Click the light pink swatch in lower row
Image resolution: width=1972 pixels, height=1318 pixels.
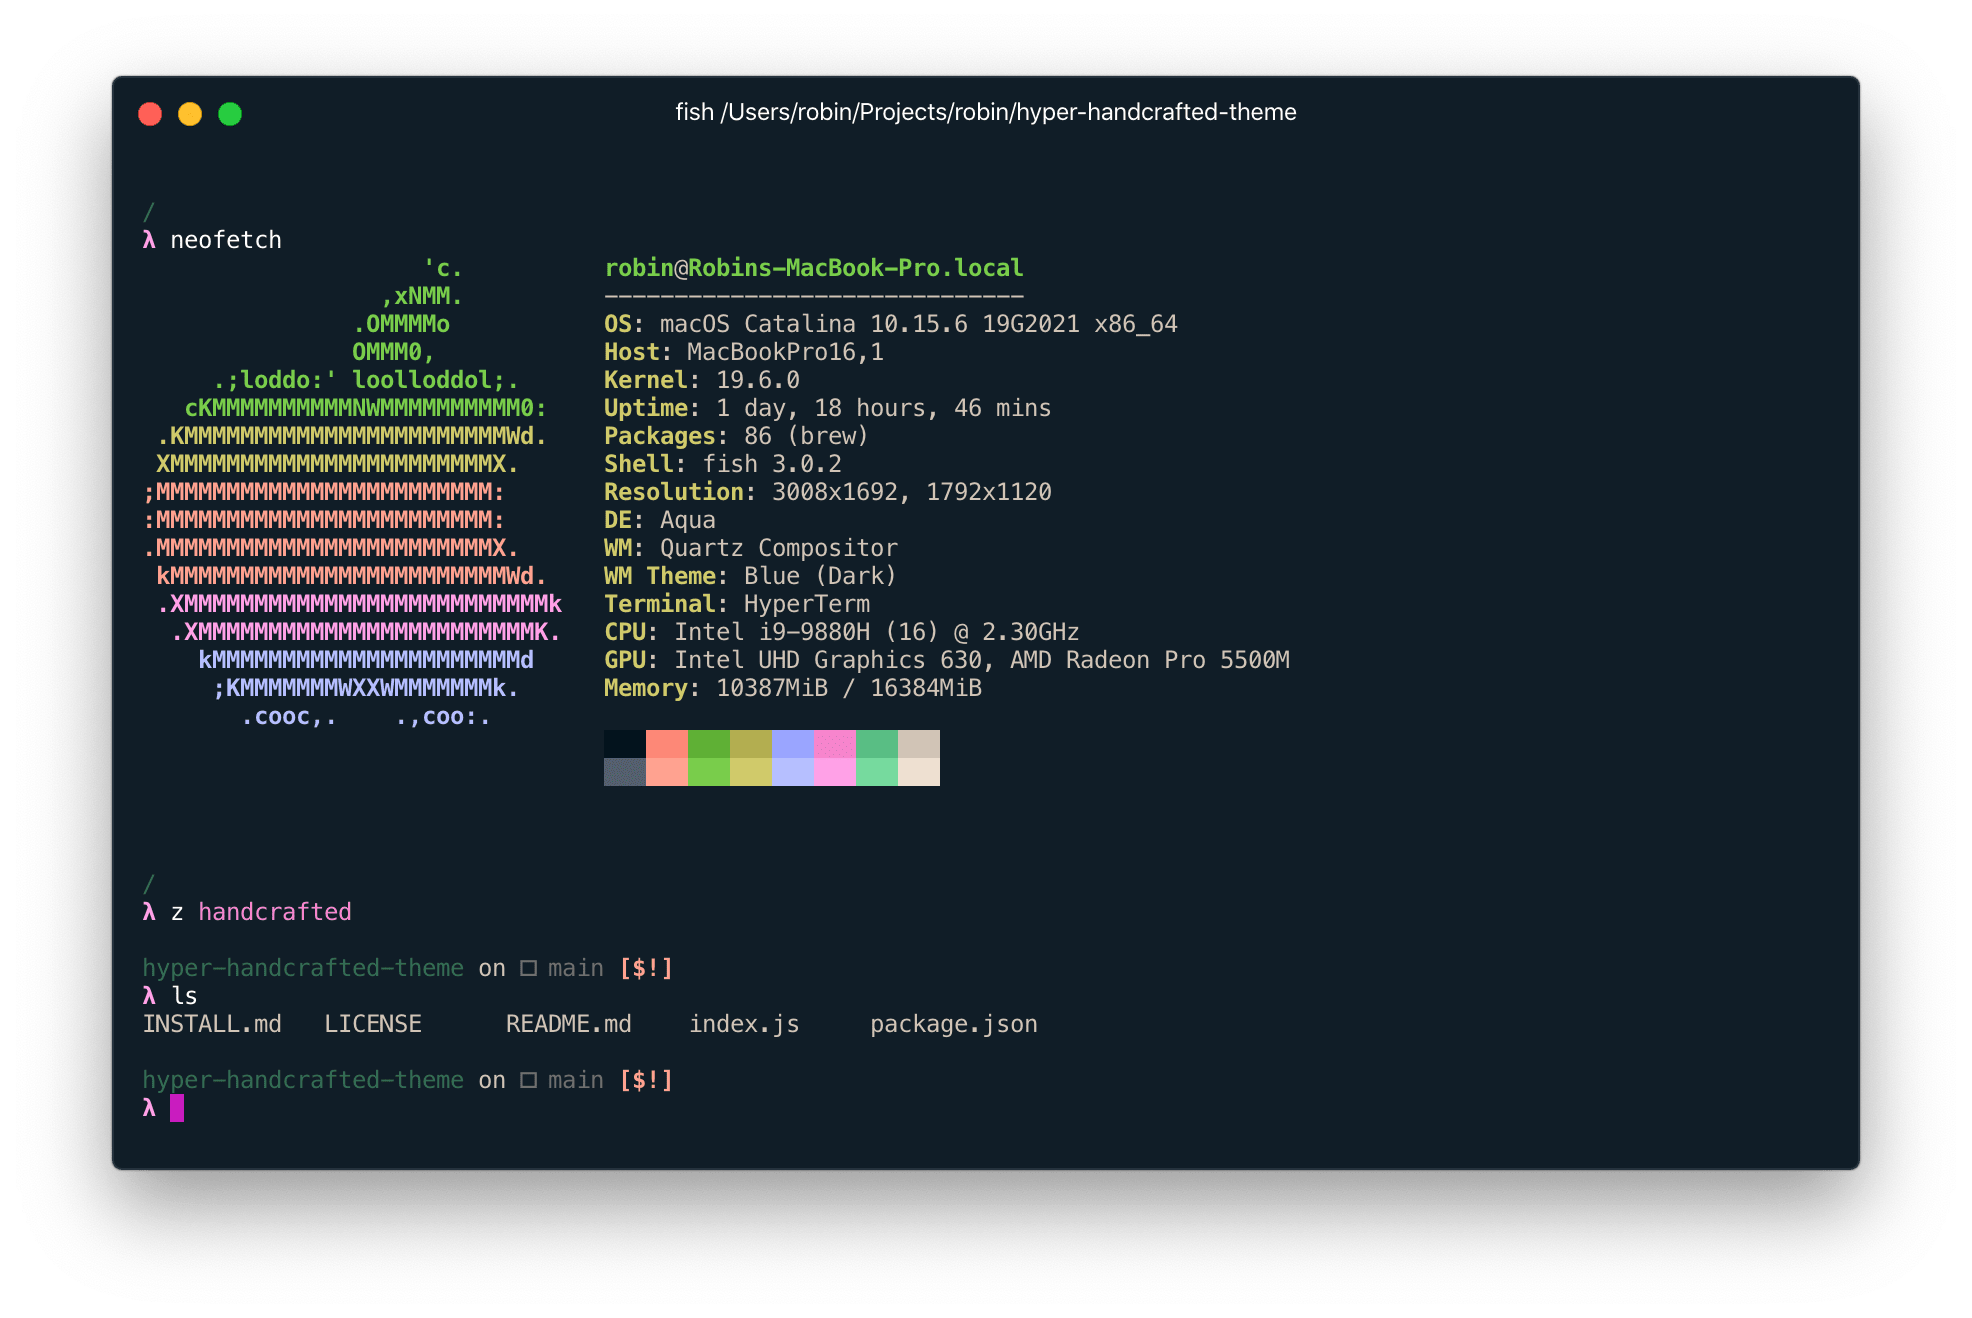tap(835, 772)
